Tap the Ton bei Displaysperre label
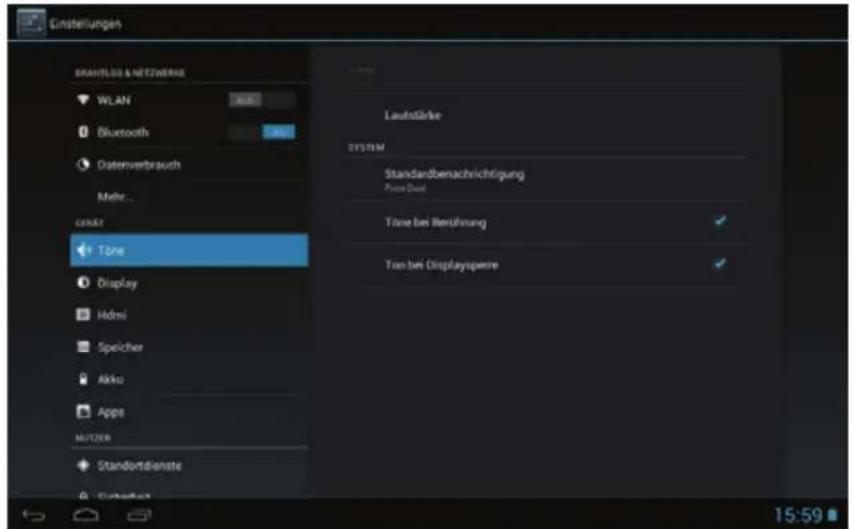 [x=441, y=265]
